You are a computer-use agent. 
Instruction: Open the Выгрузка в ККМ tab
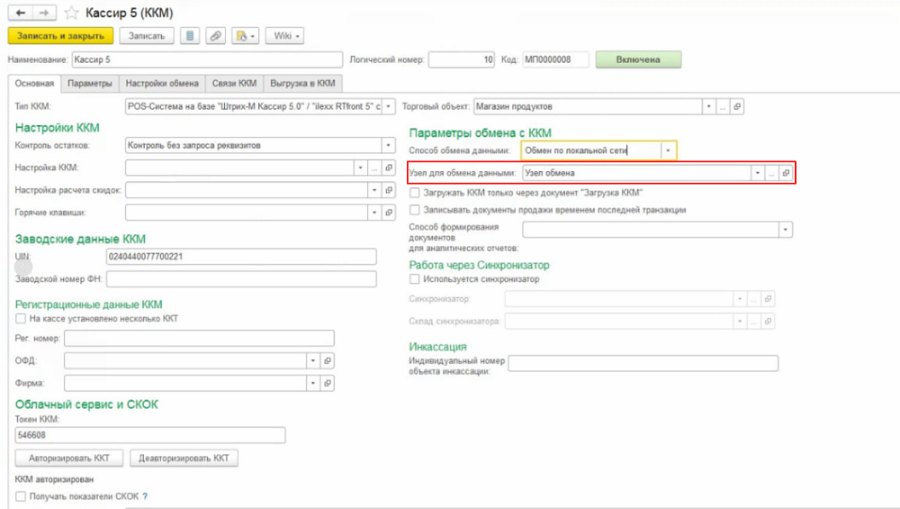pos(302,83)
